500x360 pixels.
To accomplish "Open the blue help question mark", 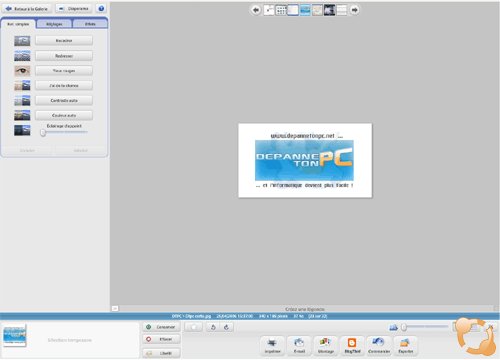I will pos(101,9).
